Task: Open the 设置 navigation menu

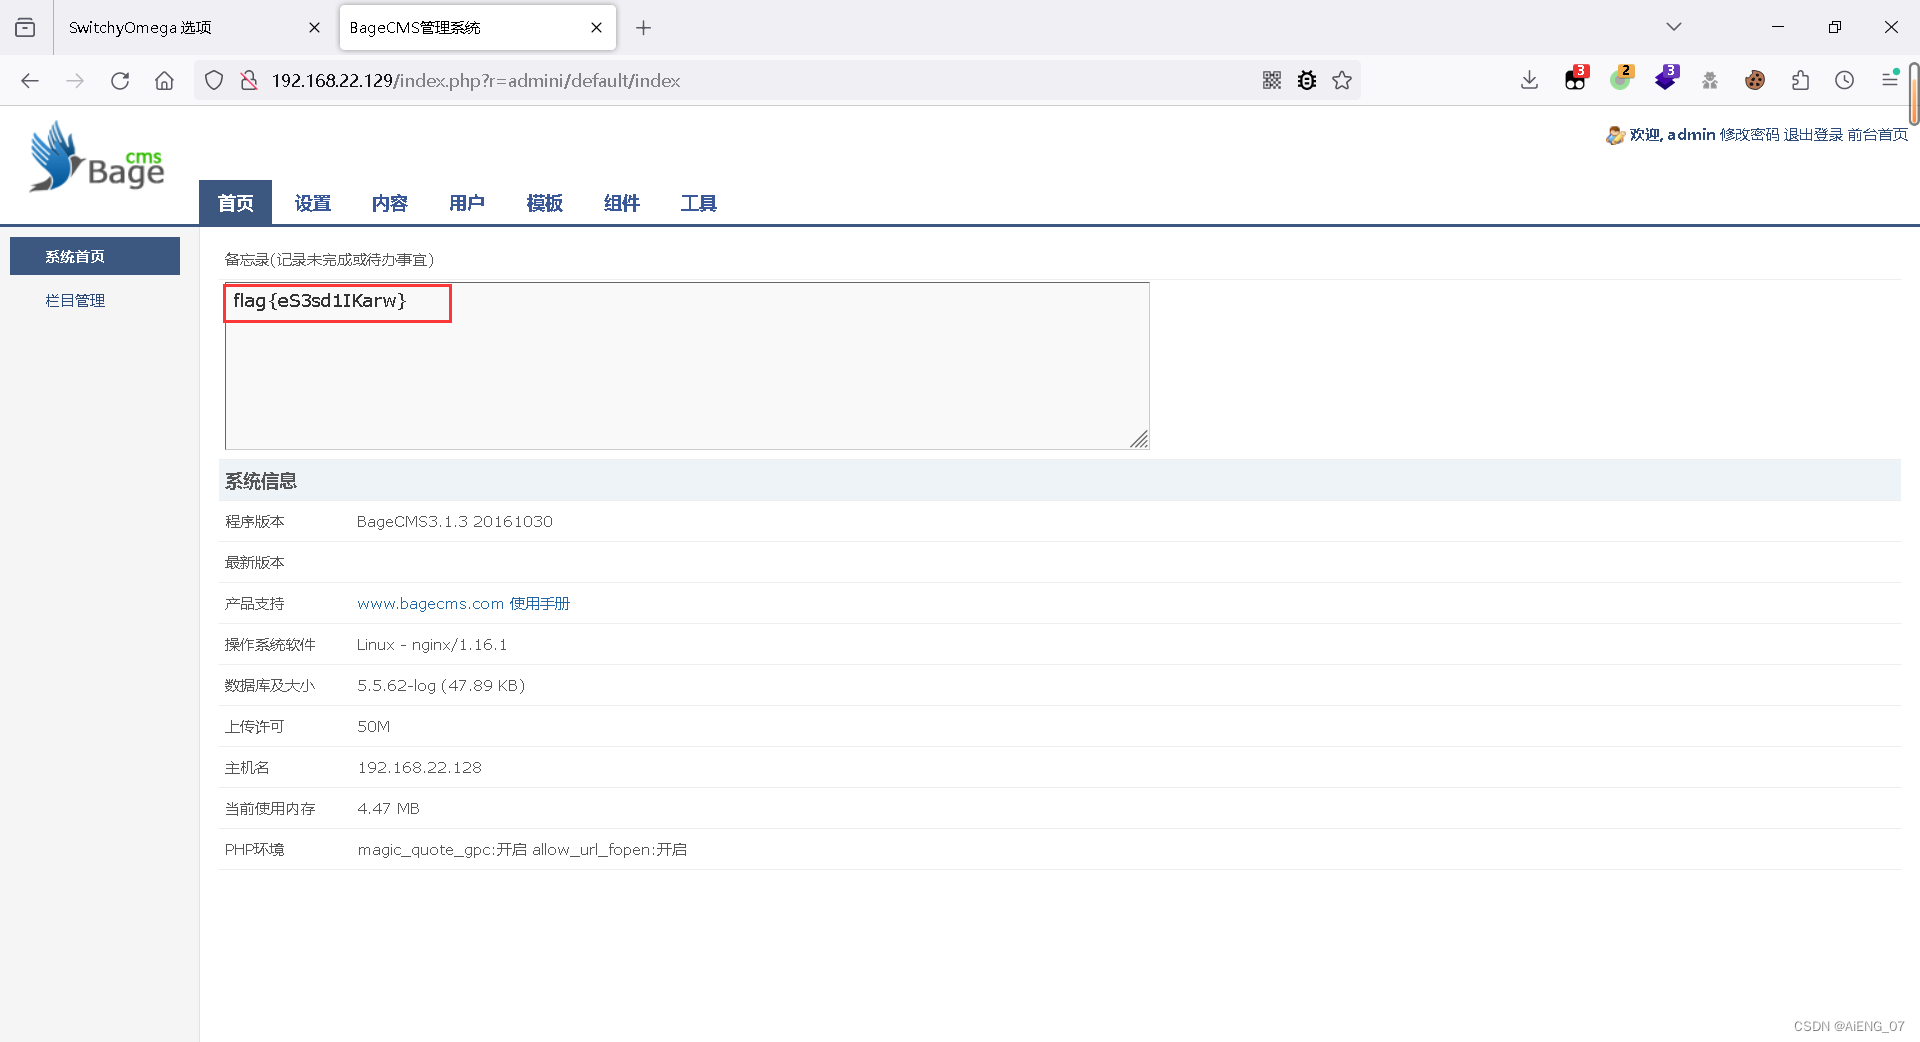Action: [x=312, y=203]
